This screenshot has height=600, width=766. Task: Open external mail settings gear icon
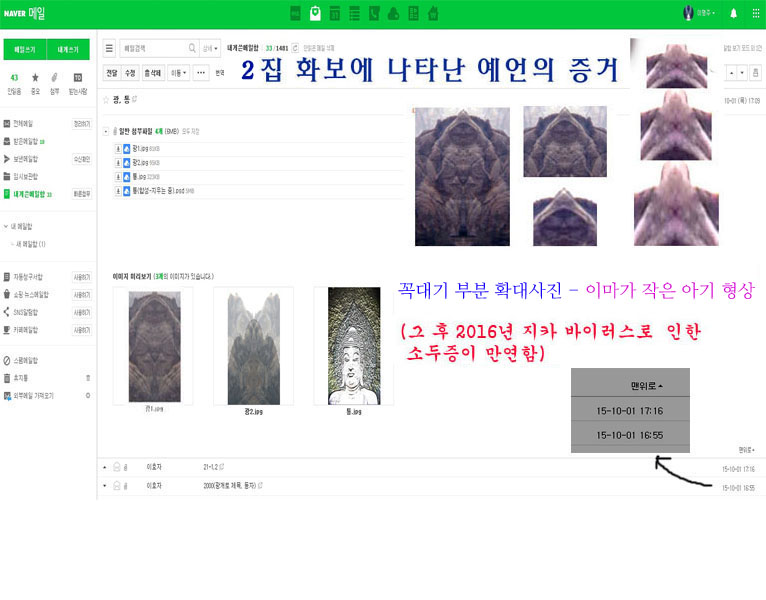88,395
